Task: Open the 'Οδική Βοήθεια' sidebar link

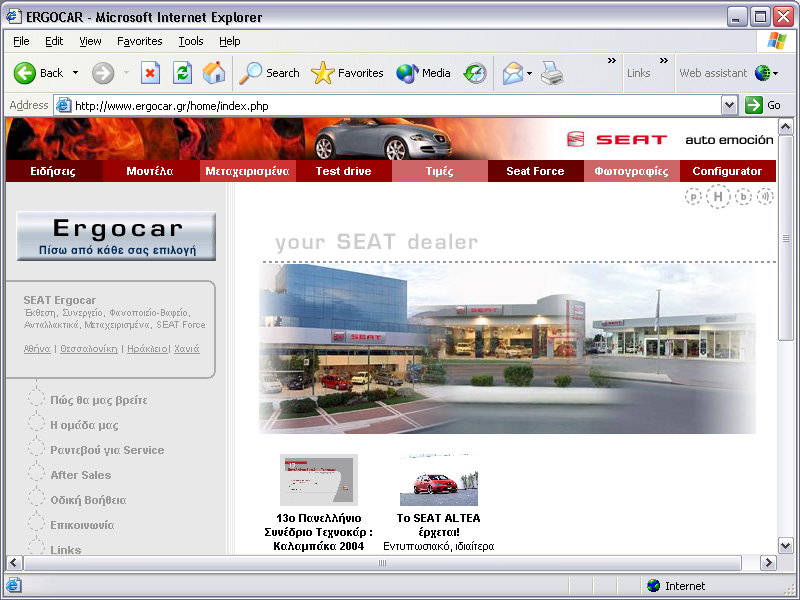Action: (x=88, y=500)
